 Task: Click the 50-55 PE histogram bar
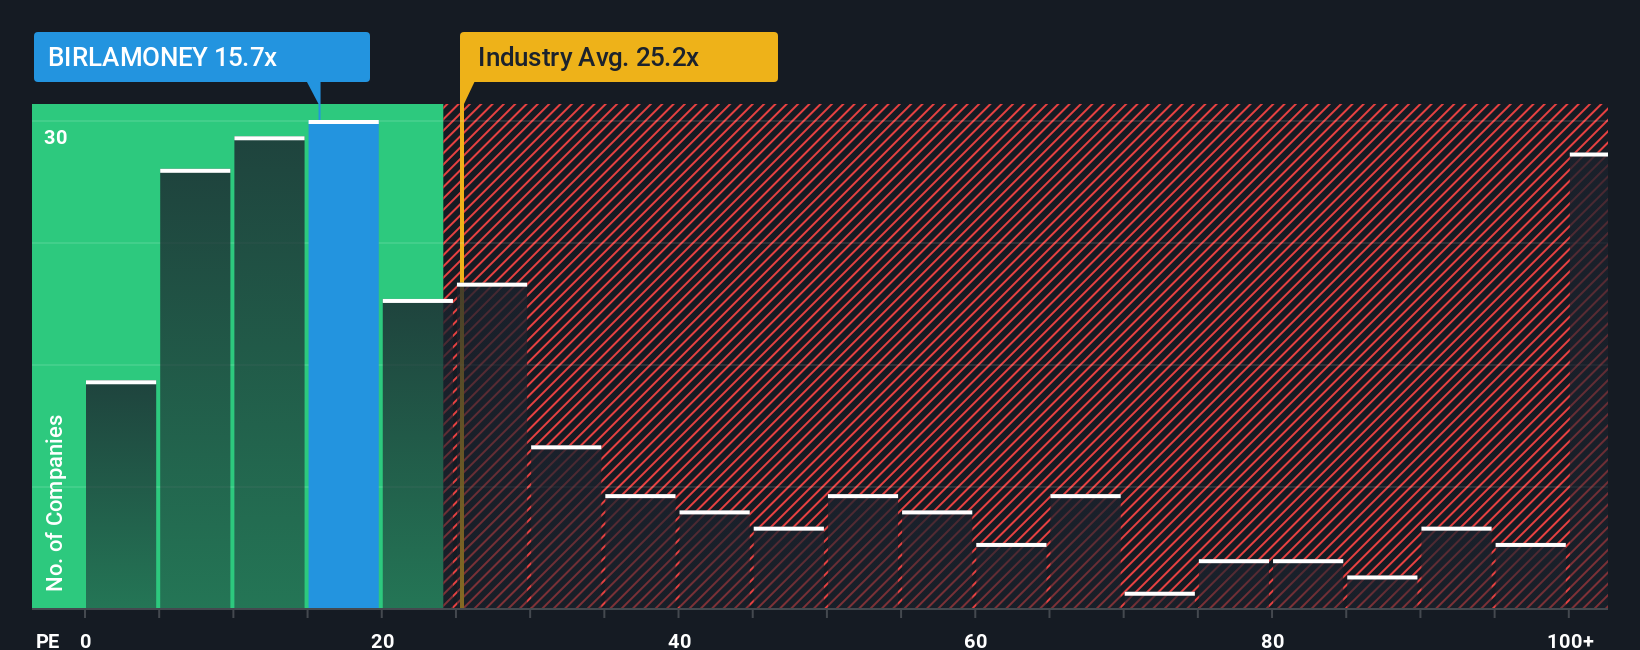coord(863,551)
